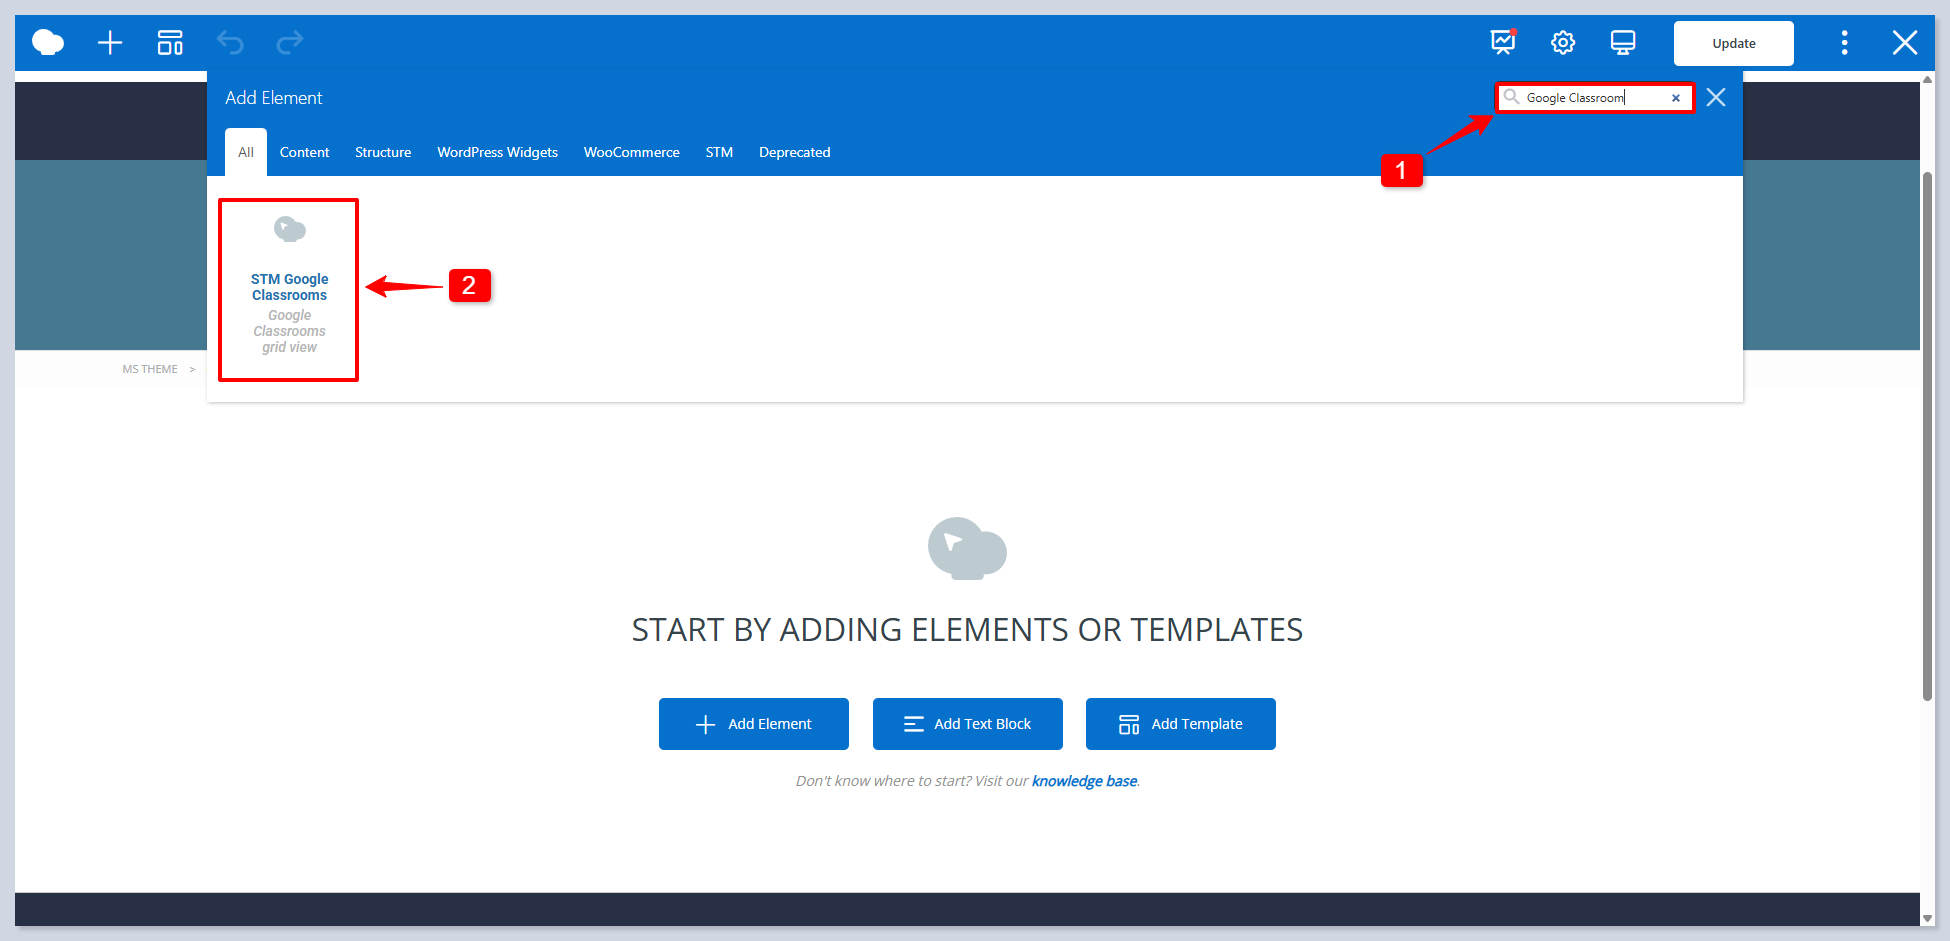Select the STM Google Classrooms element
Viewport: 1950px width, 941px height.
point(289,289)
